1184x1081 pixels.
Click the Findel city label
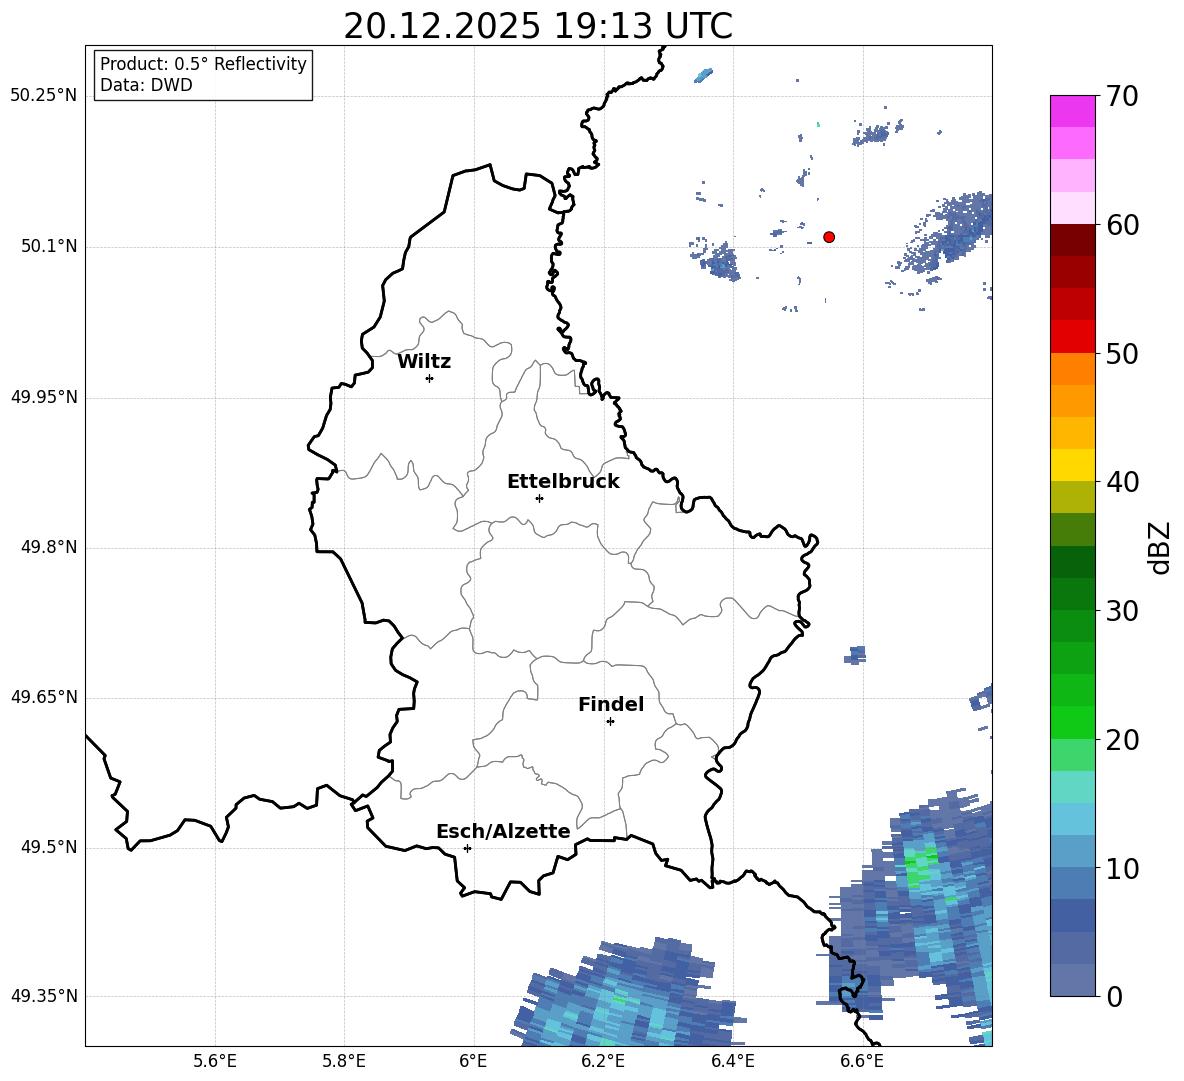(611, 704)
